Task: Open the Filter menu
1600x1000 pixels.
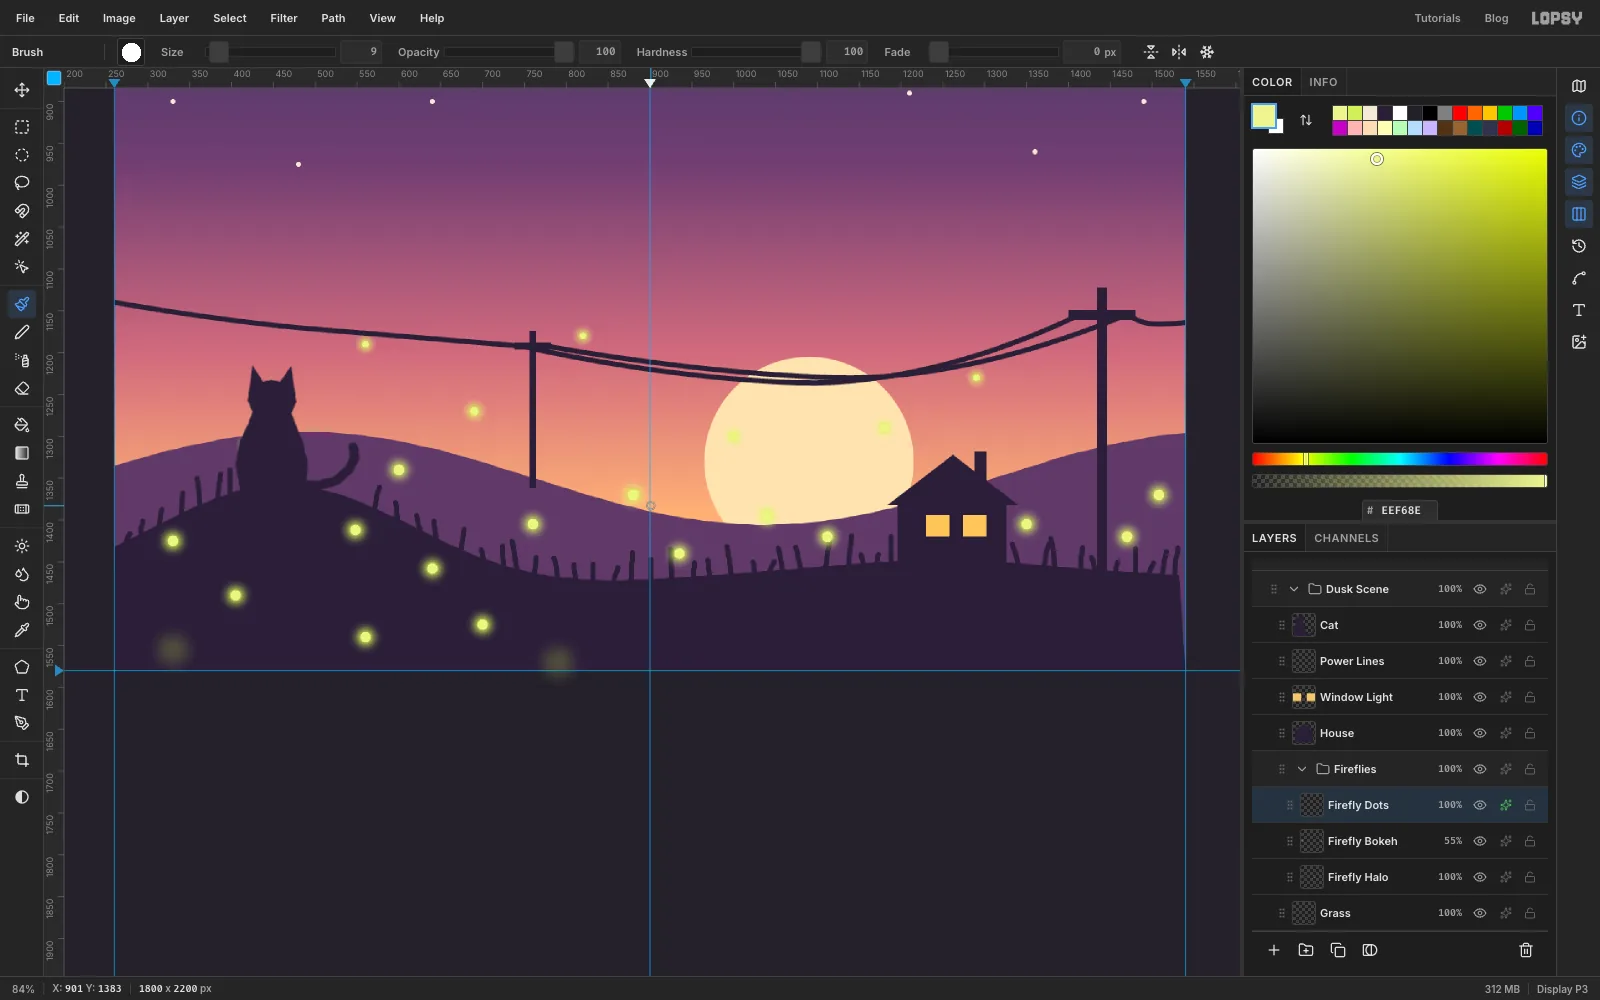Action: coord(284,18)
